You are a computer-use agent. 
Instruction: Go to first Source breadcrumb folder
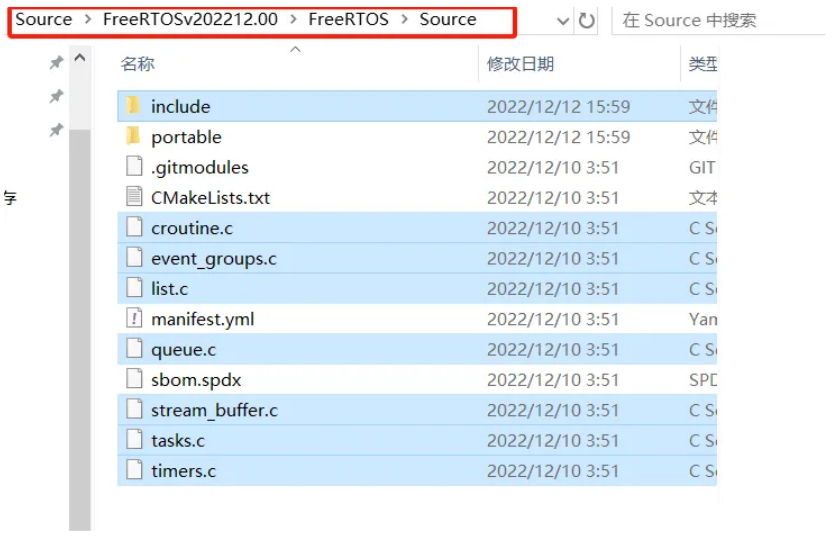43,19
